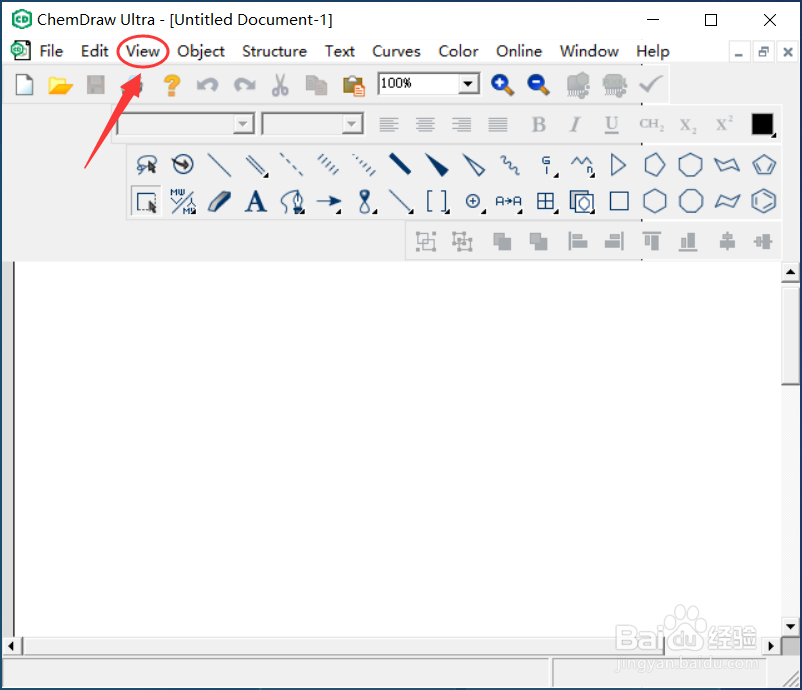
Task: Select the Lasso tool
Action: pyautogui.click(x=146, y=165)
